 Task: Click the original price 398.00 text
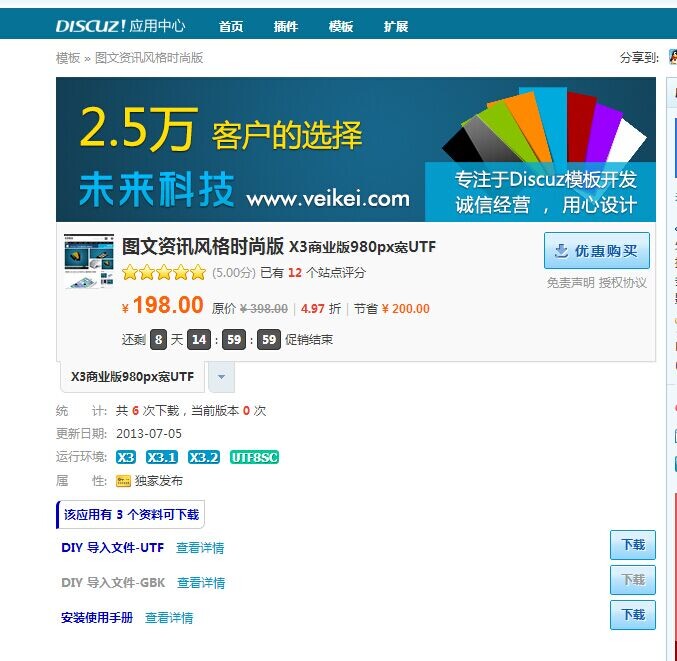point(264,309)
